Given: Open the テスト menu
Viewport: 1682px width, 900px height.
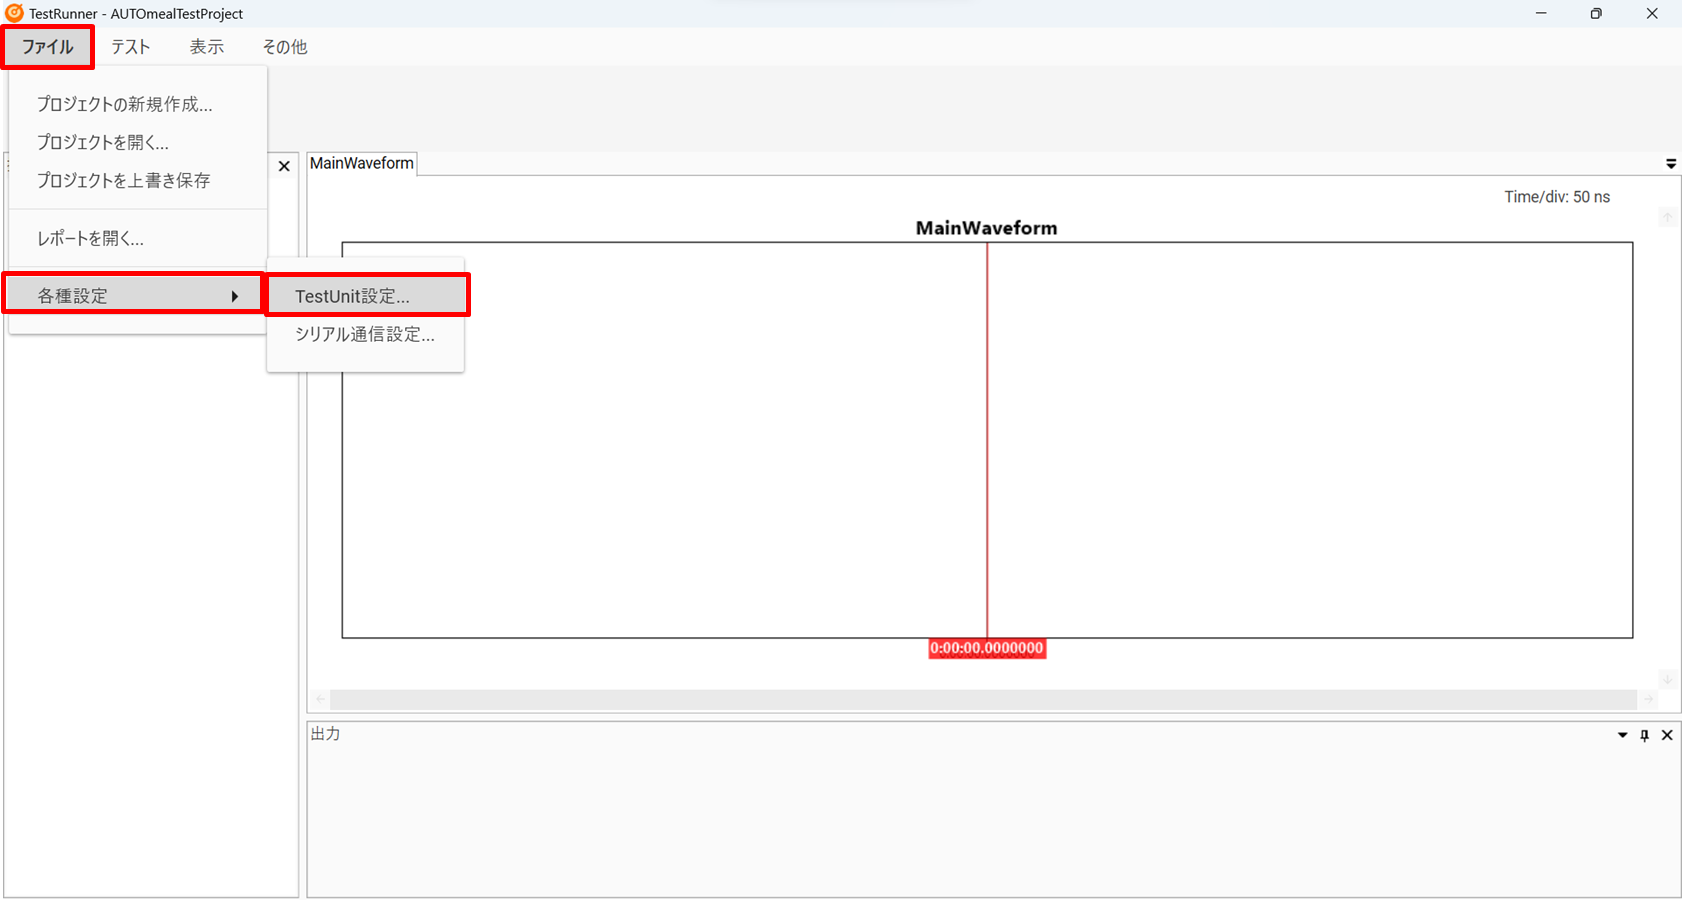Looking at the screenshot, I should [130, 47].
